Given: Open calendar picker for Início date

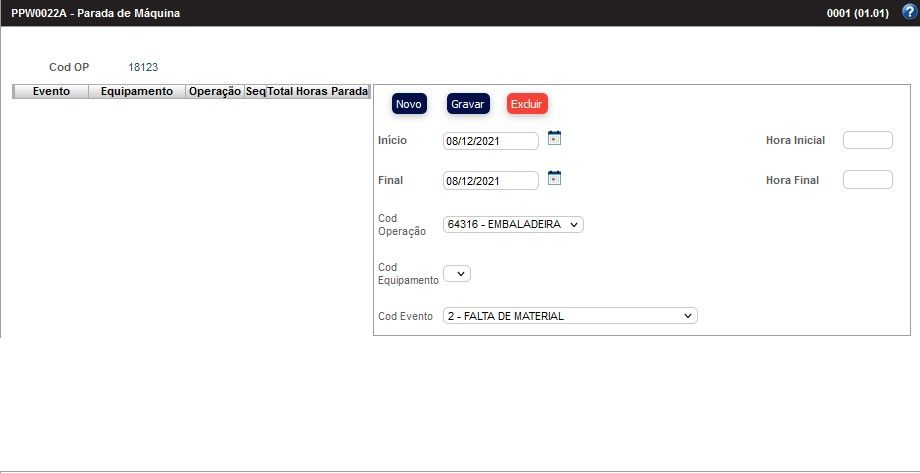Looking at the screenshot, I should 555,139.
